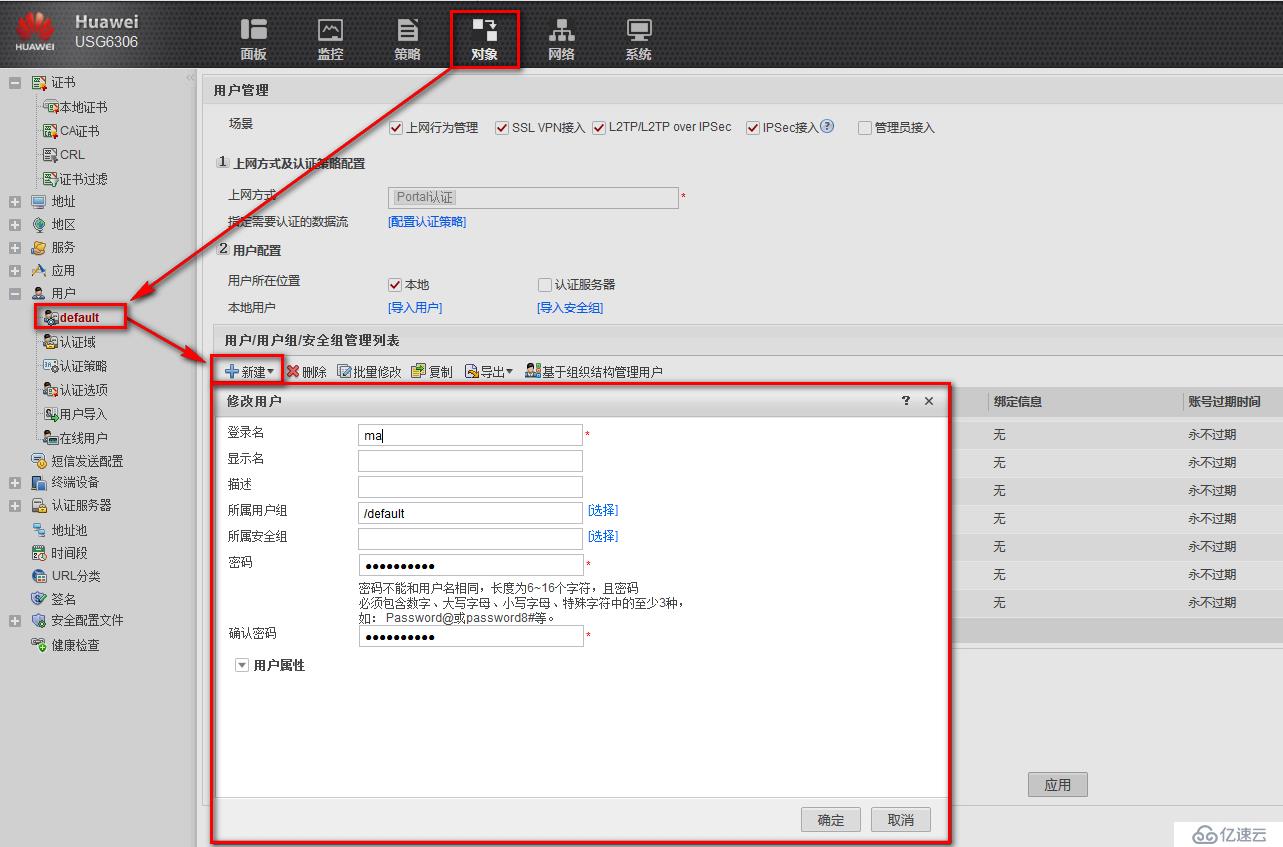
Task: Open the 新建 dropdown in toolbar
Action: pos(249,372)
